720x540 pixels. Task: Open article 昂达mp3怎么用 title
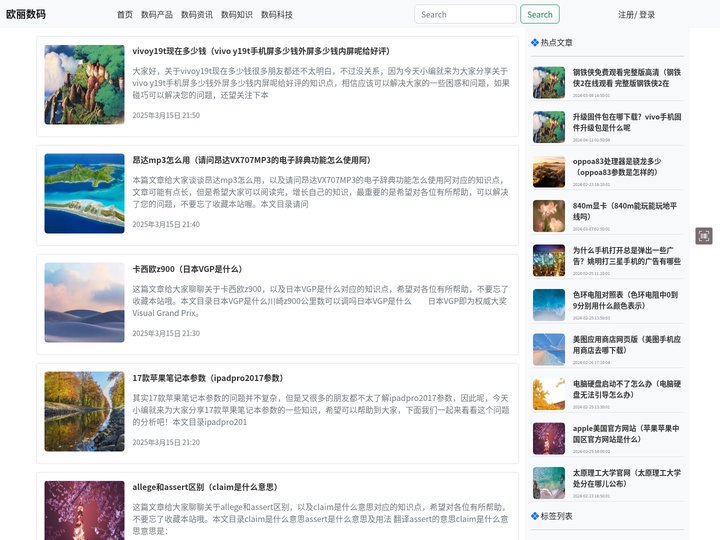tap(251, 160)
